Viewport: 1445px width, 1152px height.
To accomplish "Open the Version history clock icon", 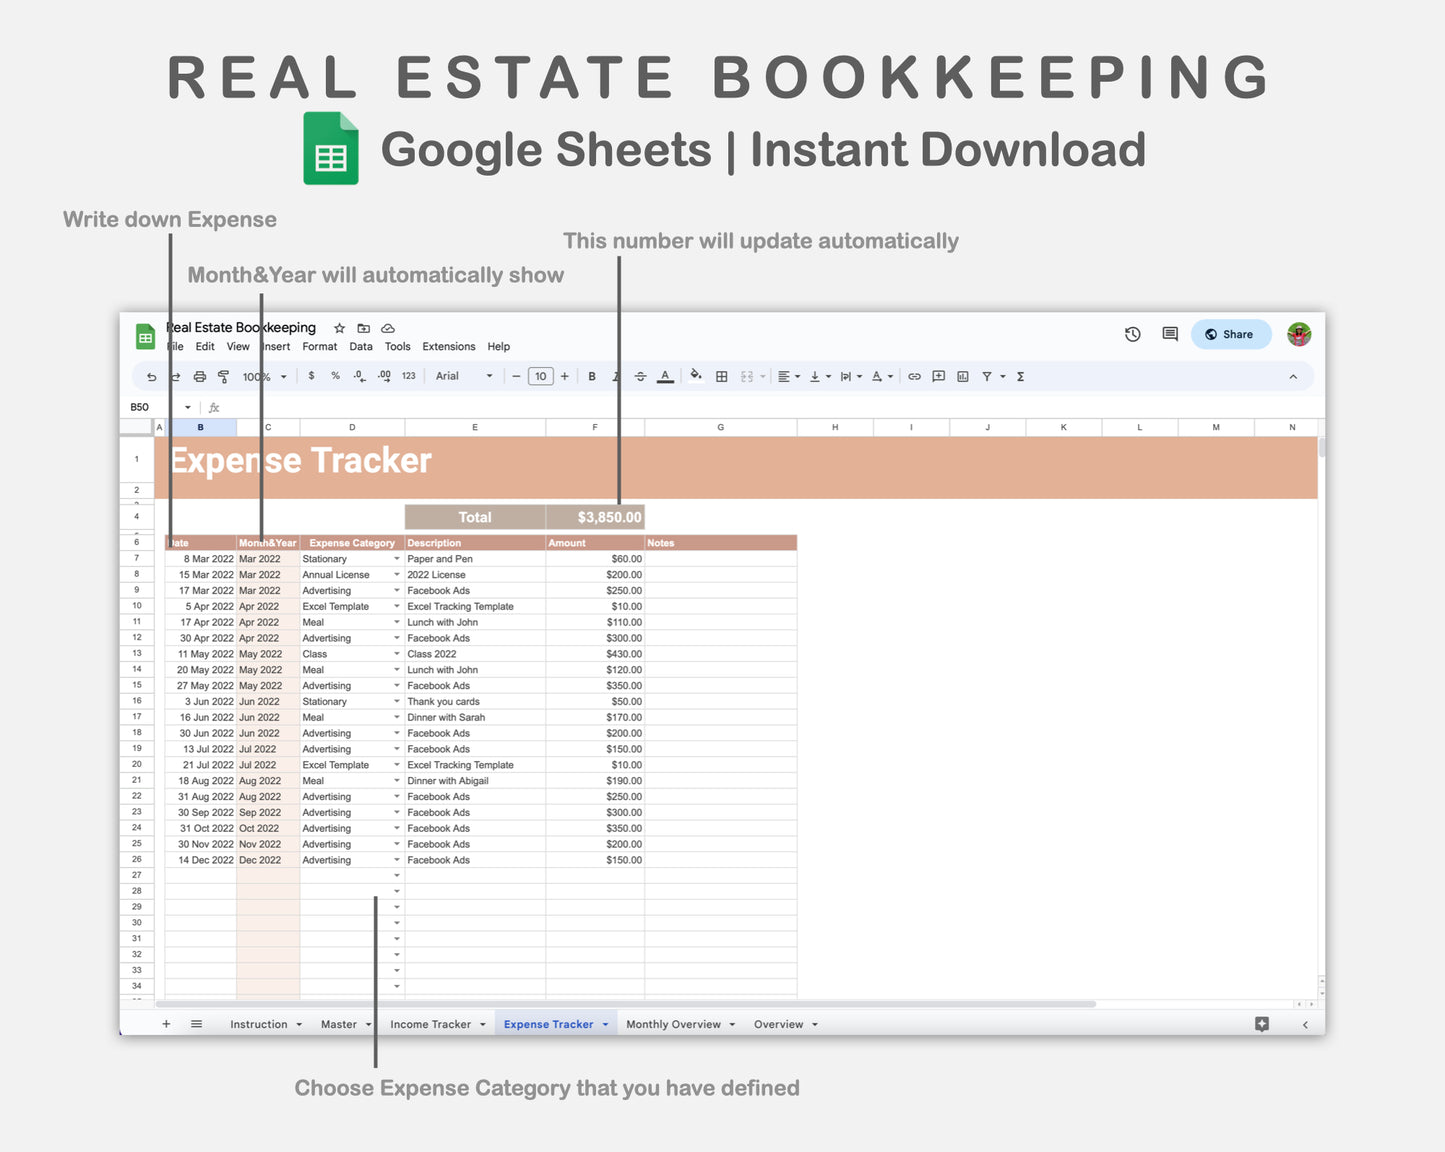I will click(x=1132, y=334).
